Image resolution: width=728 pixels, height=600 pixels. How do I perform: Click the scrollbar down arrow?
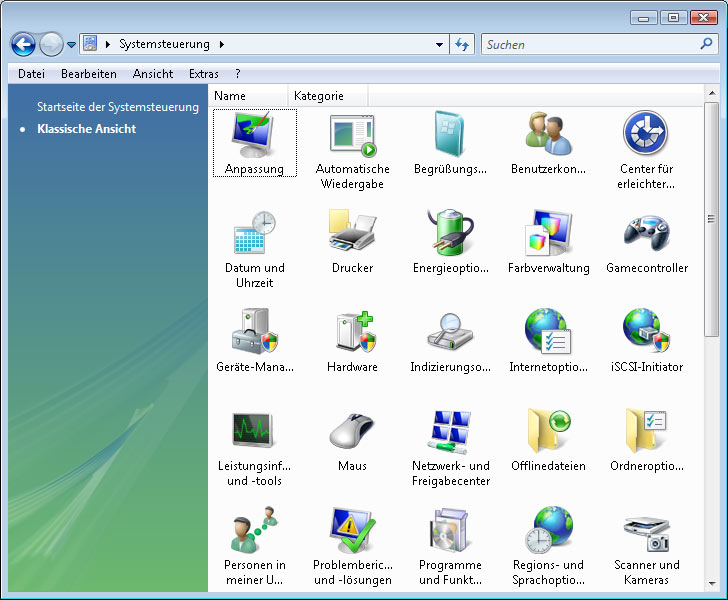click(711, 584)
